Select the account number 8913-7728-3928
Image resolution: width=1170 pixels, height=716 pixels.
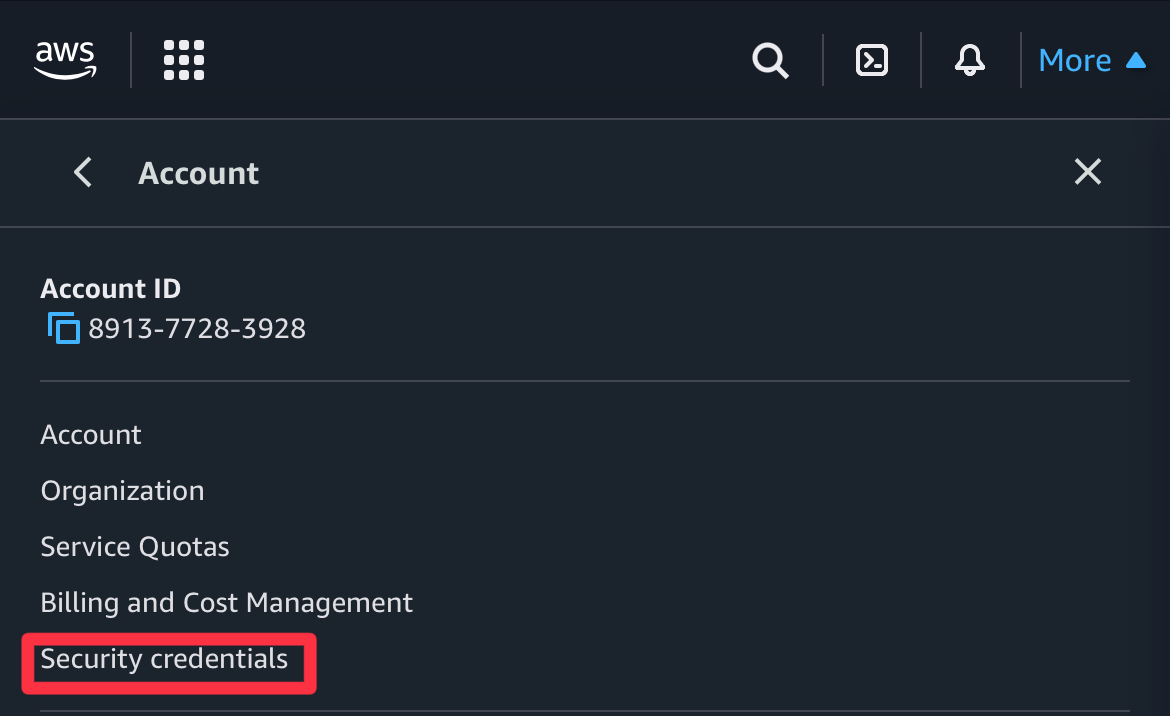197,328
